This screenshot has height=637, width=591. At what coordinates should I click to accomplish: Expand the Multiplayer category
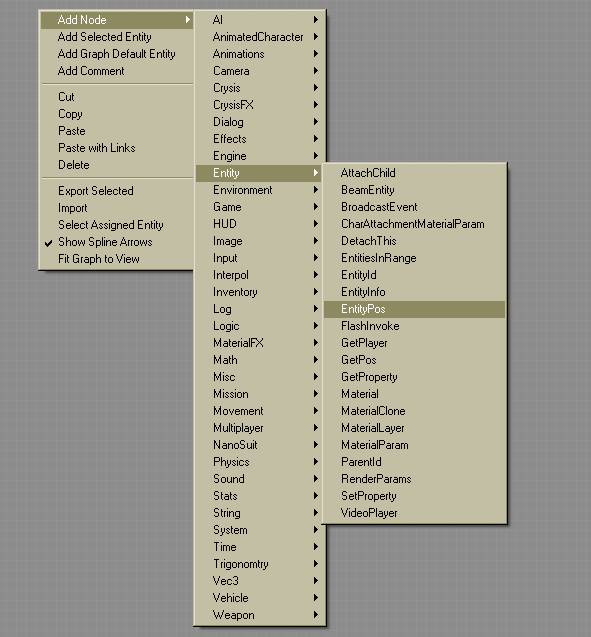click(260, 428)
